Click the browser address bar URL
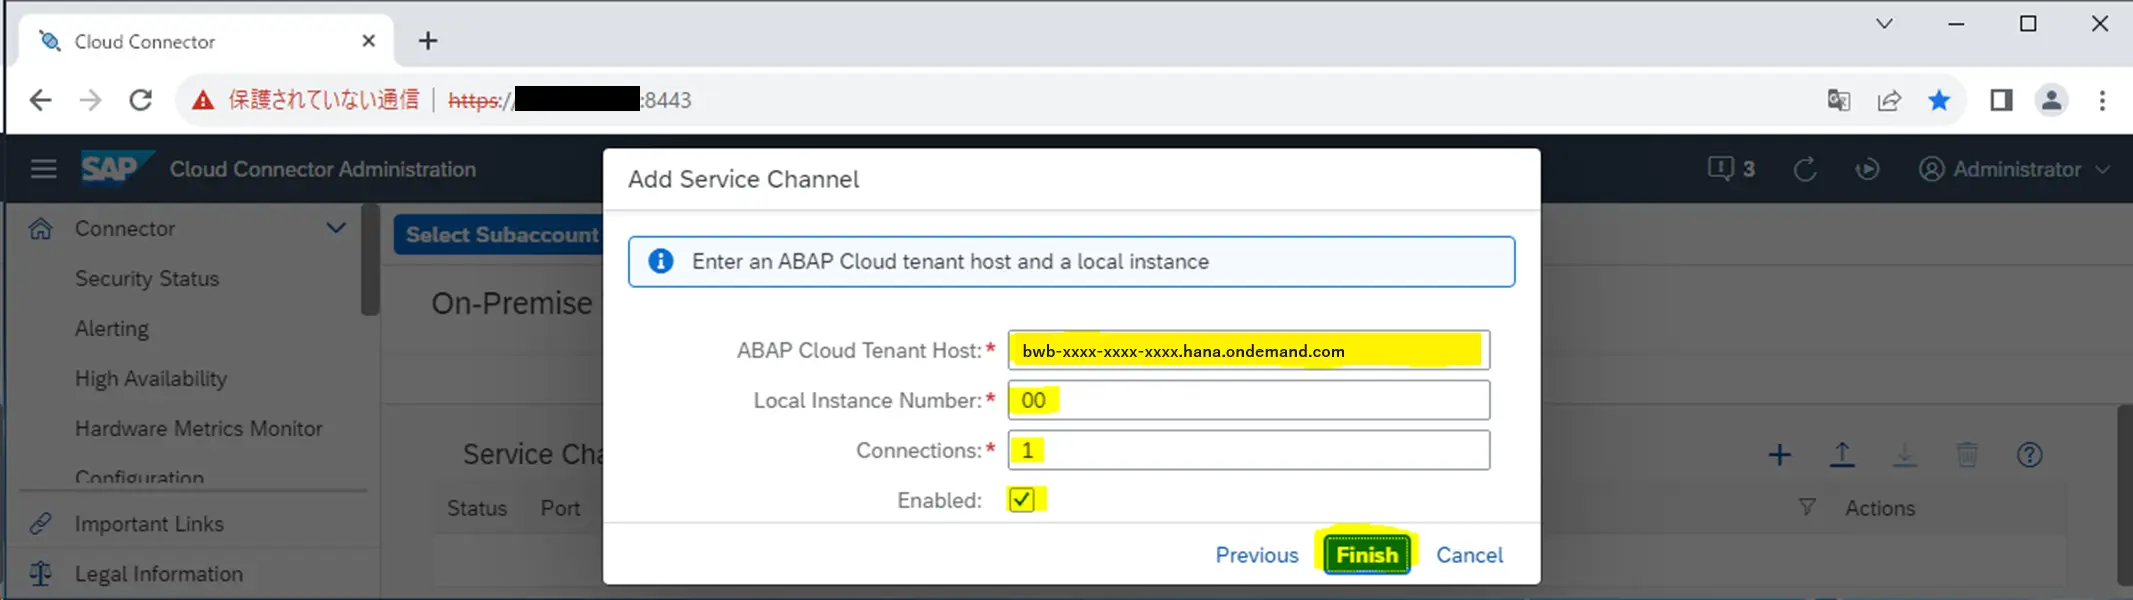The width and height of the screenshot is (2133, 600). 570,100
